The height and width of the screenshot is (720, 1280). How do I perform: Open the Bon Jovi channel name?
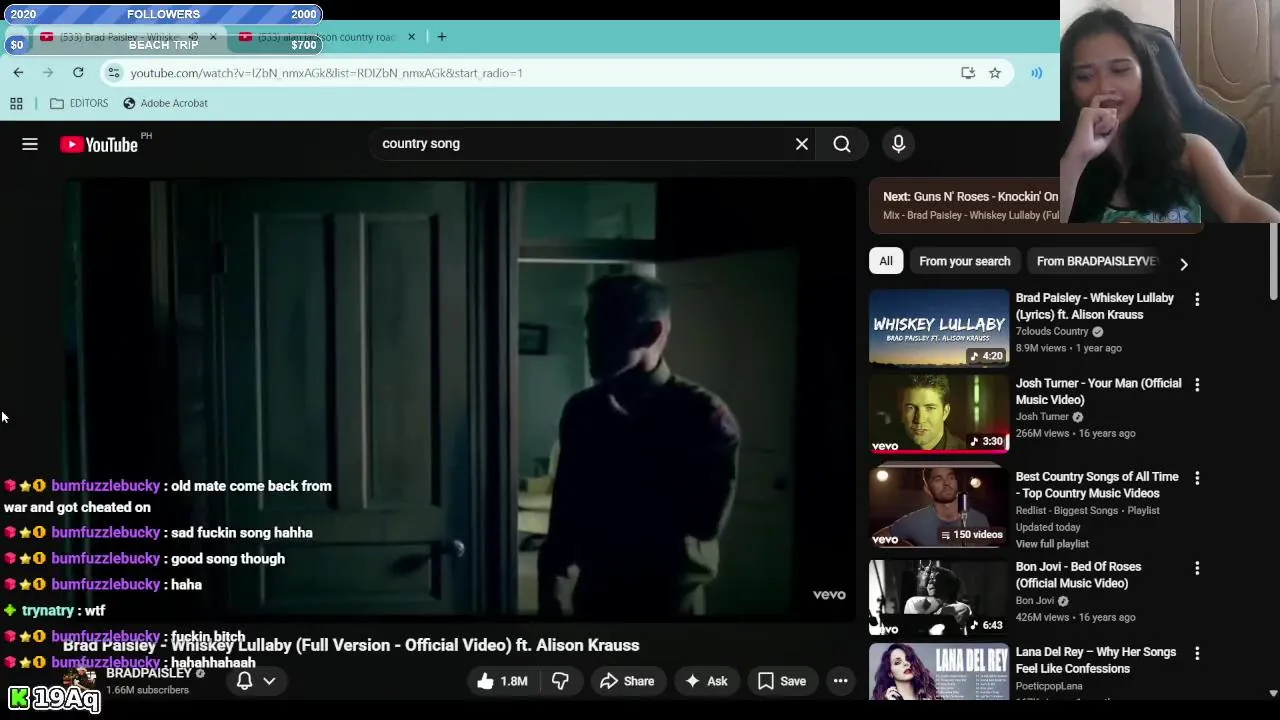coord(1035,601)
